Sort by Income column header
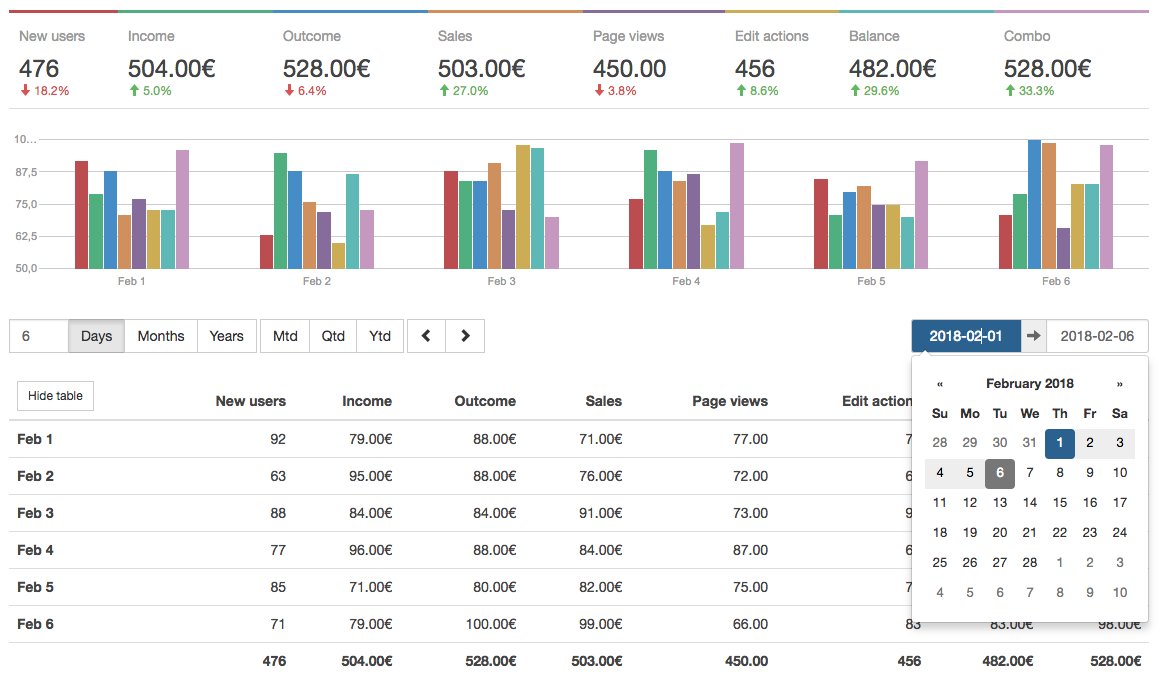 click(x=367, y=401)
